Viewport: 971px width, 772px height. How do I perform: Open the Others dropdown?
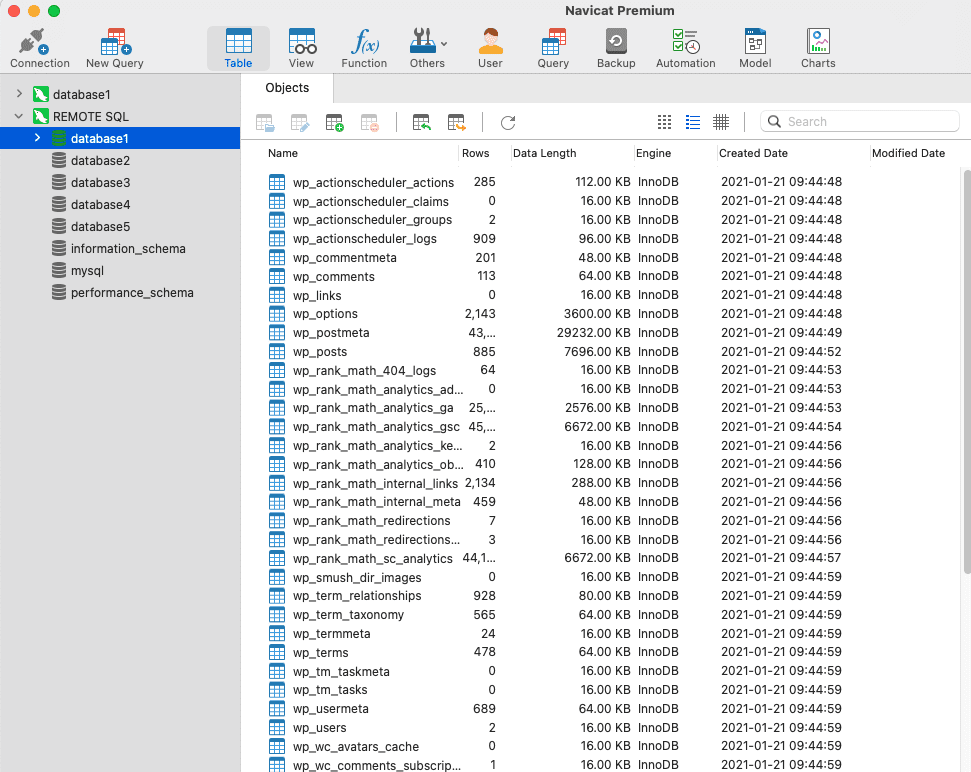pos(428,48)
